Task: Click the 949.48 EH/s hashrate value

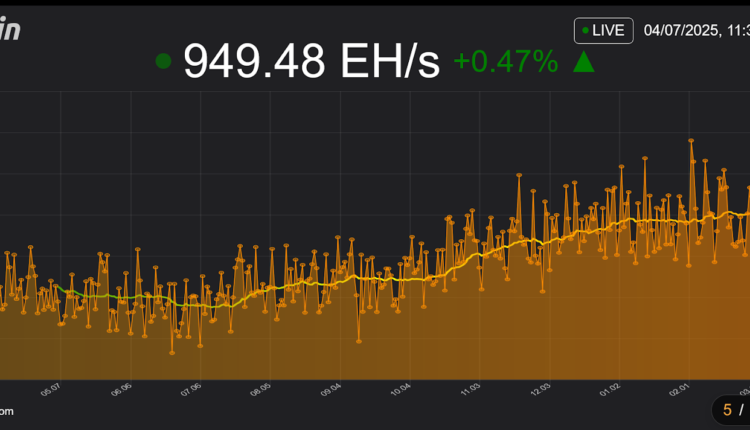Action: 312,62
